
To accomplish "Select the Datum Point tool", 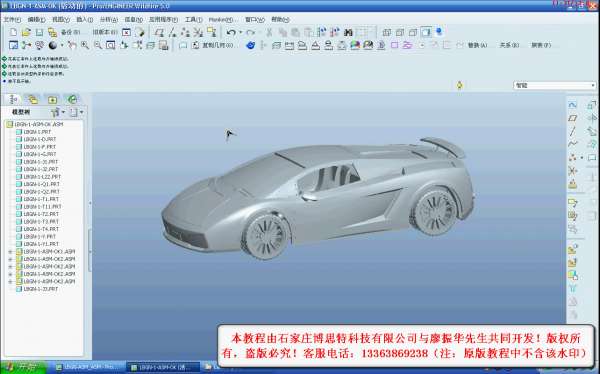I will click(x=572, y=157).
